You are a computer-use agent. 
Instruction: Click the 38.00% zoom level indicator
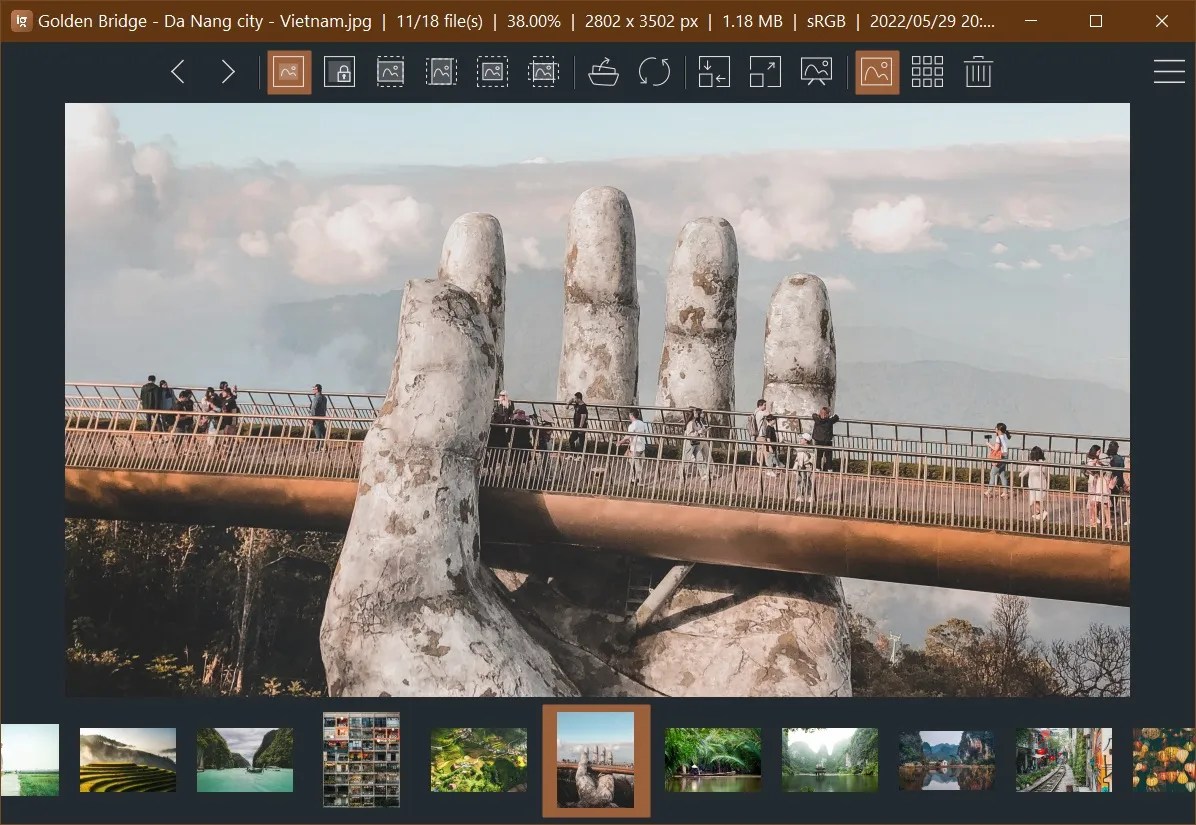pos(533,20)
